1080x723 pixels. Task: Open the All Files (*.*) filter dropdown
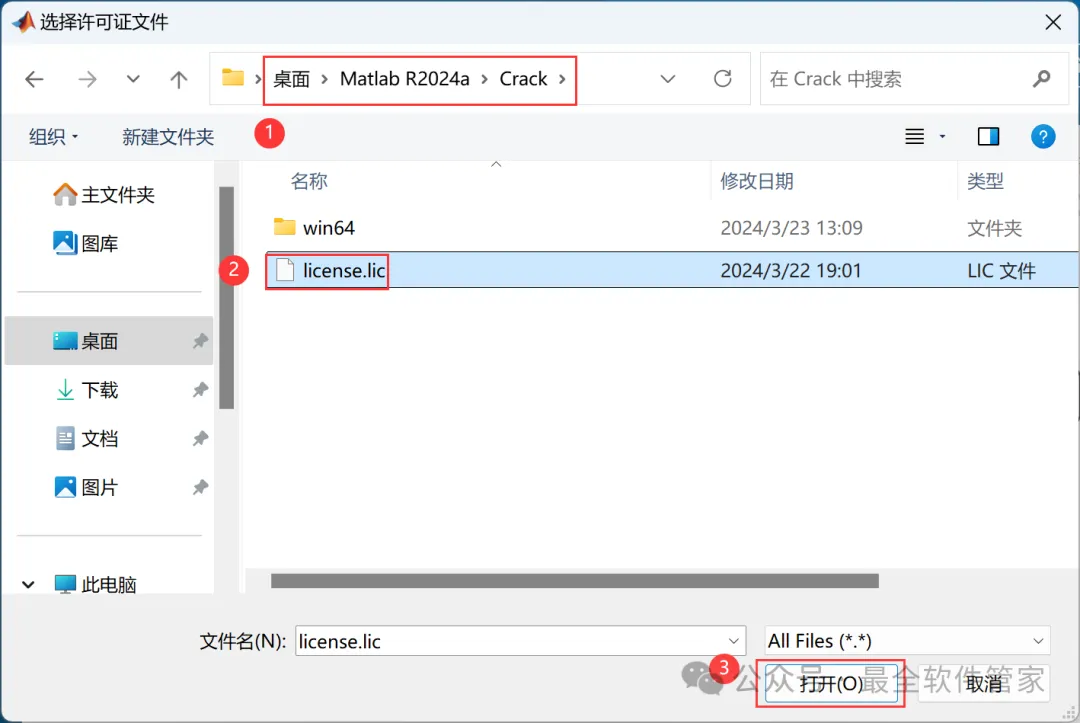pos(906,641)
